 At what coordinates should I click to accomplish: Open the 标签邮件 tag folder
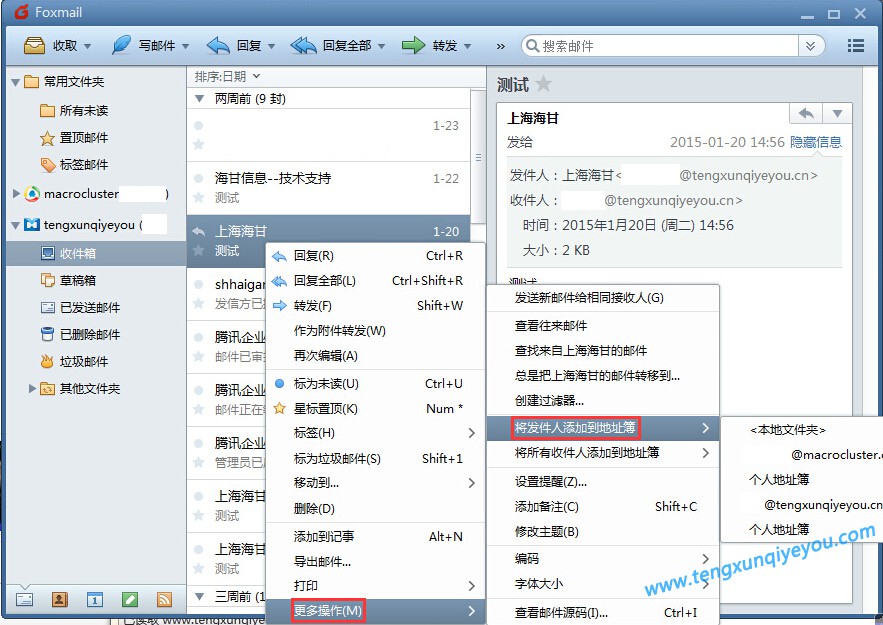[74, 164]
